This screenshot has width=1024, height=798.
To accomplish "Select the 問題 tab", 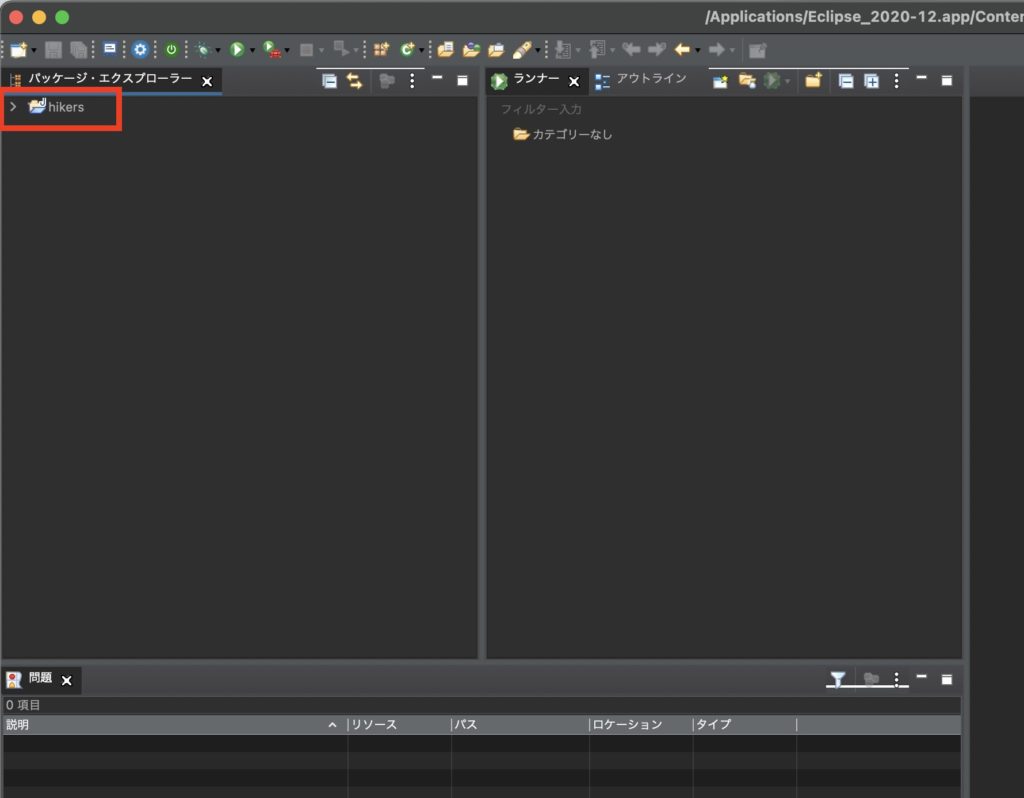I will click(x=40, y=678).
